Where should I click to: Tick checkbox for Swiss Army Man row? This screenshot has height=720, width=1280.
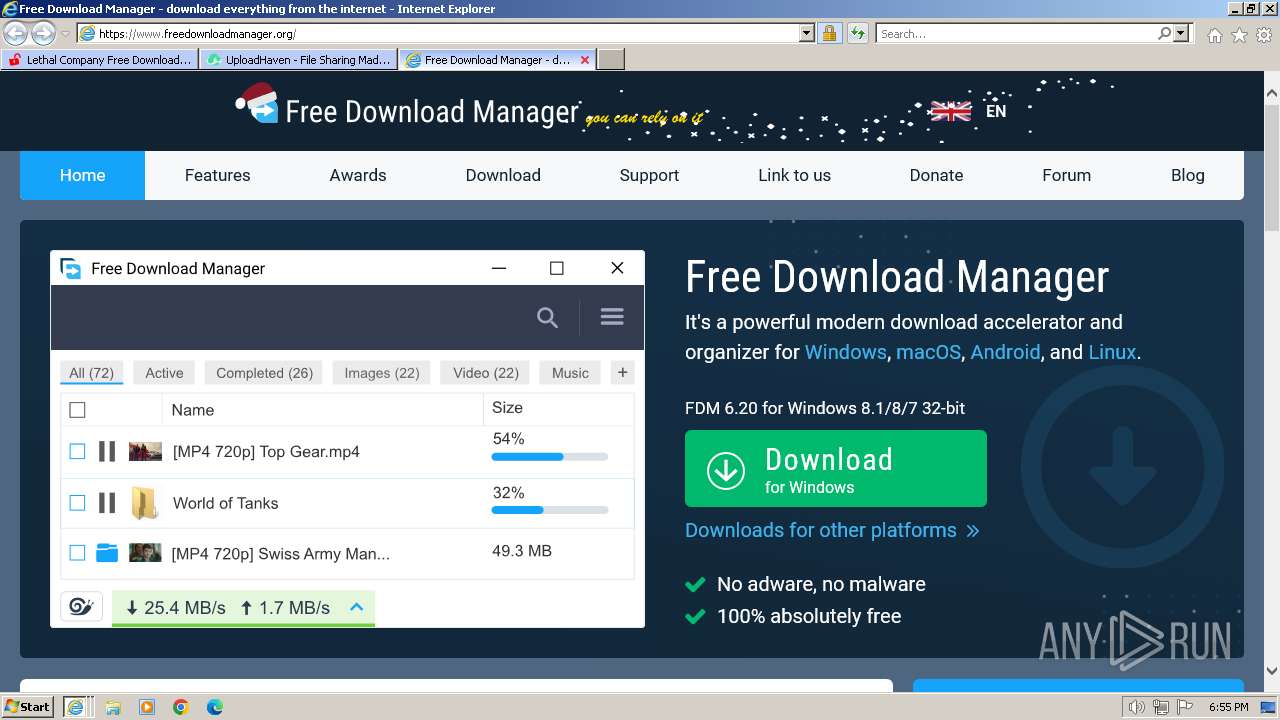point(77,552)
